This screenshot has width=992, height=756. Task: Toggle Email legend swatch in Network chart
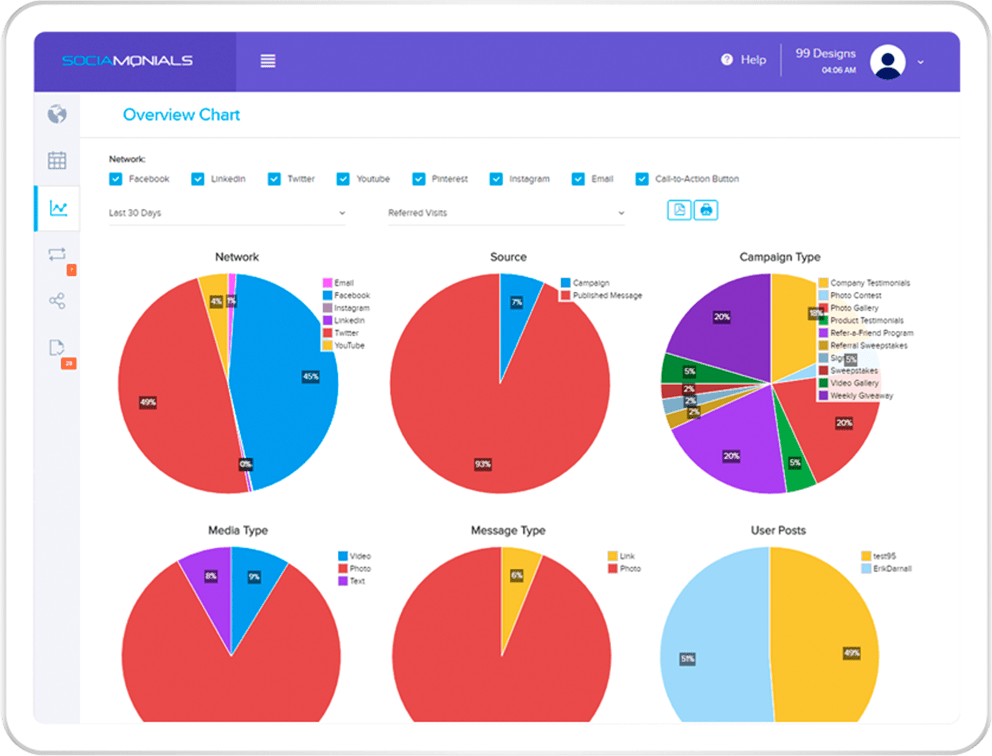[328, 283]
